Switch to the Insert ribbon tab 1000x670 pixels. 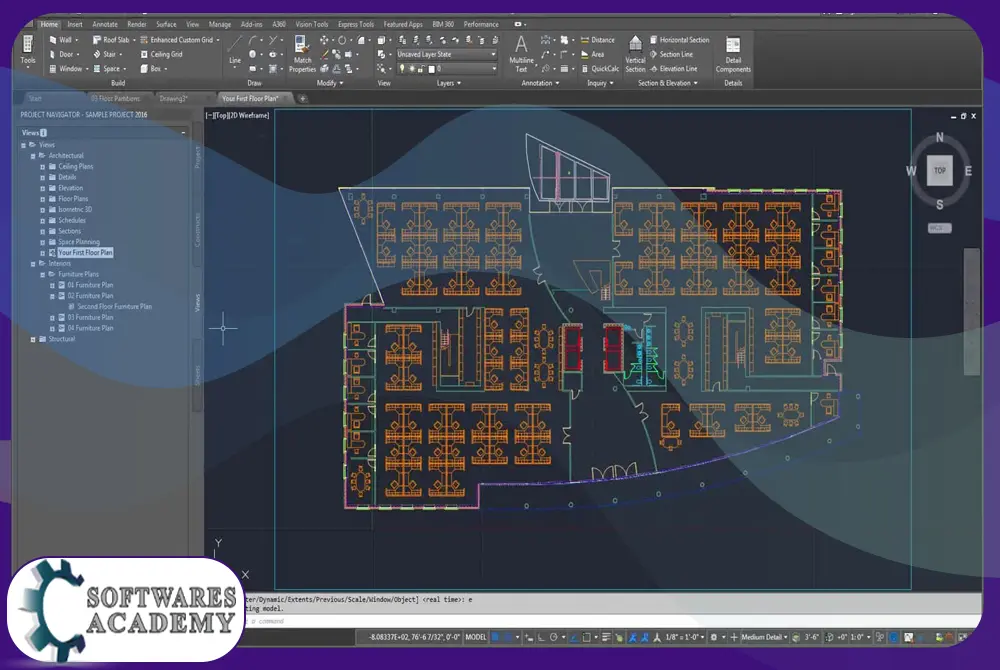[75, 24]
